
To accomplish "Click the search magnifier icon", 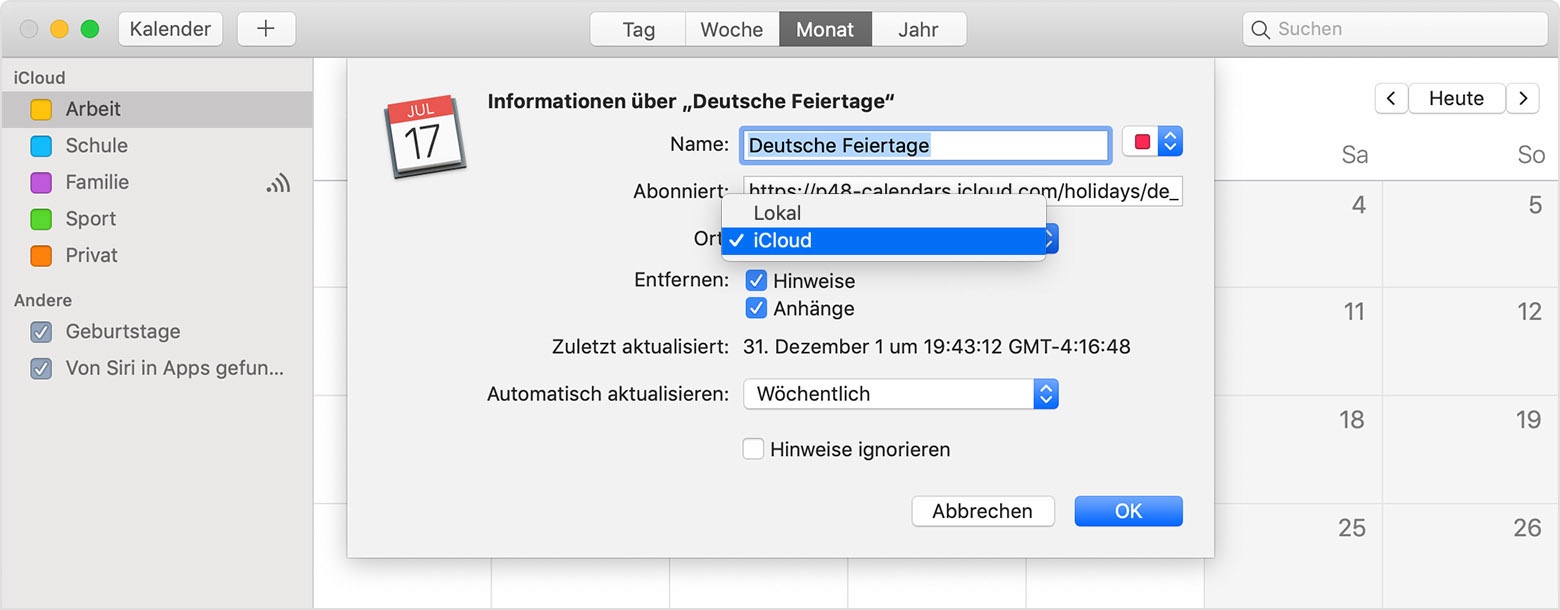I will point(1261,29).
